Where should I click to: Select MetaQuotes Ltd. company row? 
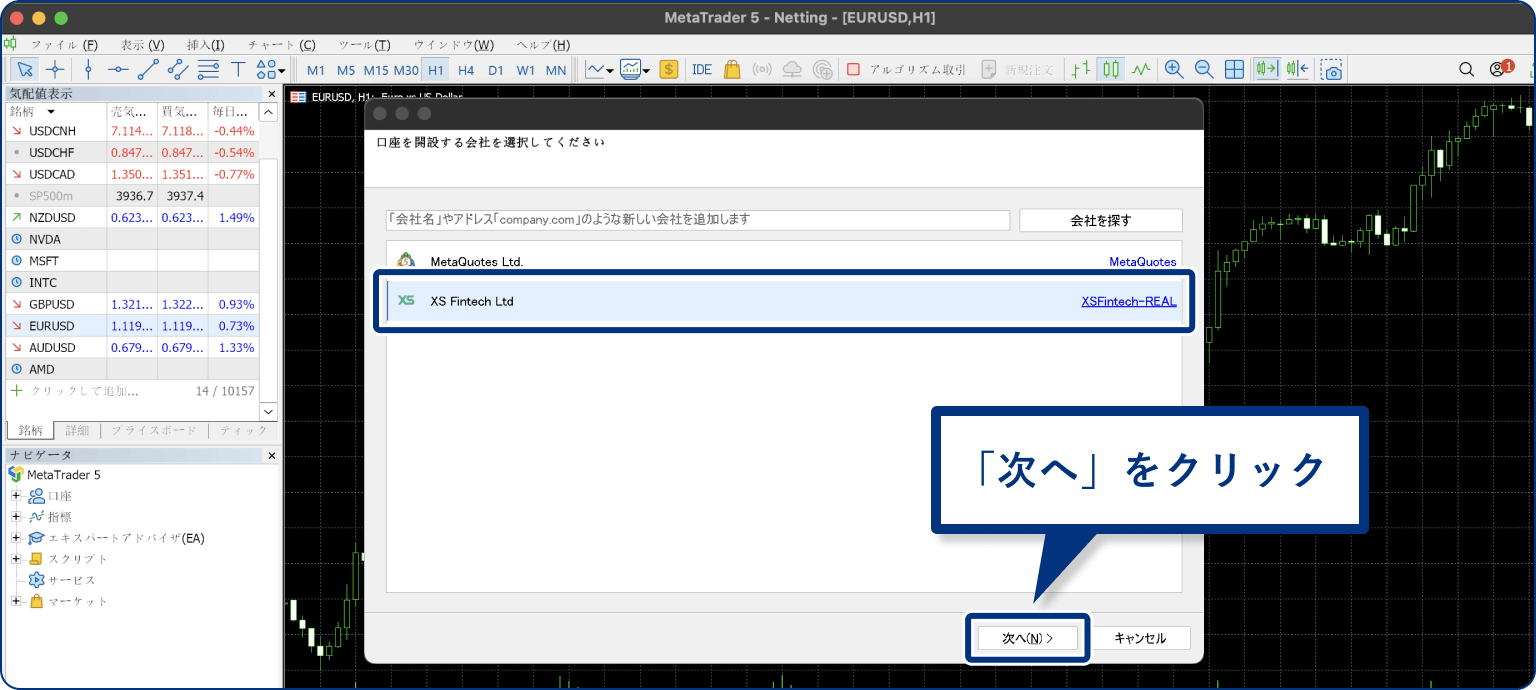pyautogui.click(x=784, y=261)
